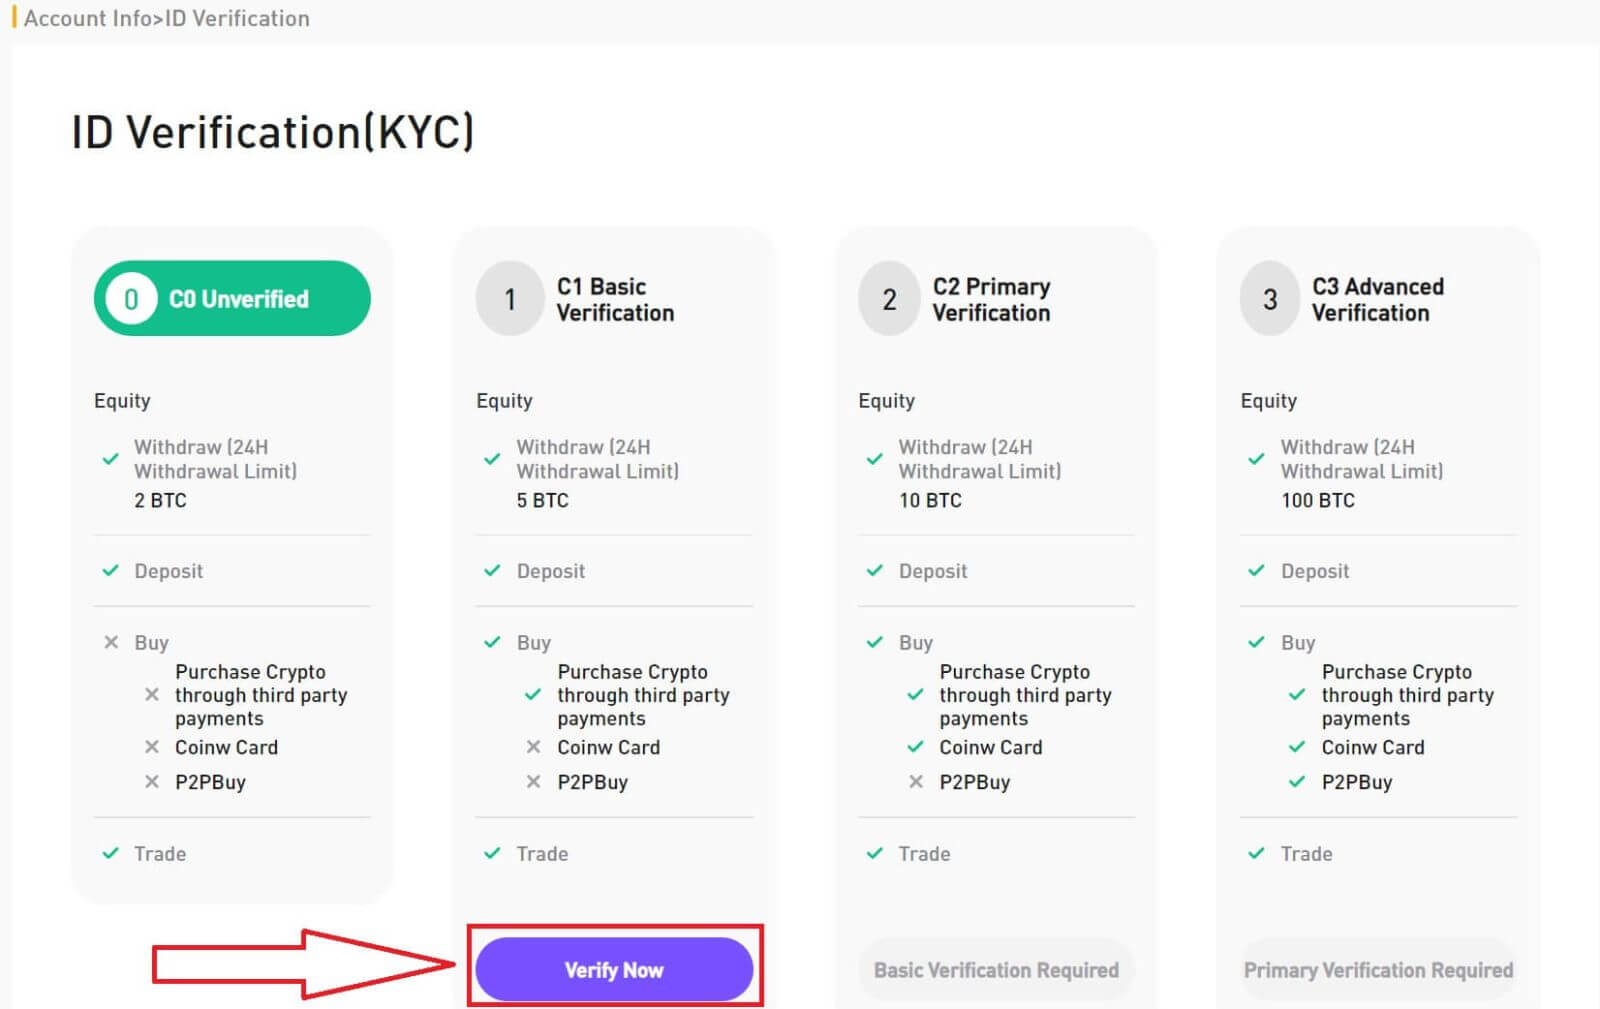1600x1009 pixels.
Task: Select the C0 Unverified green badge
Action: 232,299
